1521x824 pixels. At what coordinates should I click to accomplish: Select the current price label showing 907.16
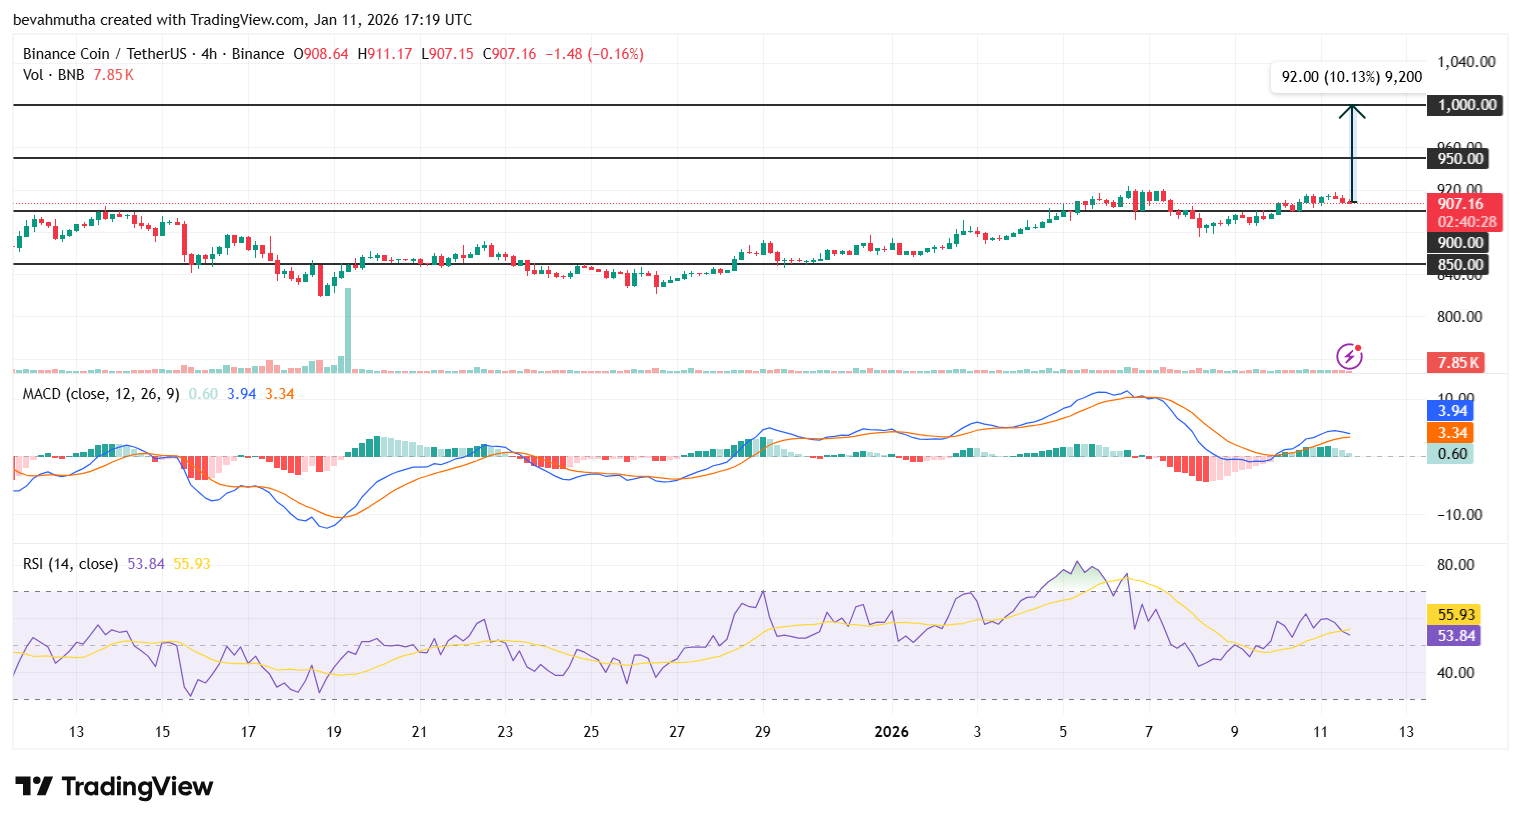1464,203
